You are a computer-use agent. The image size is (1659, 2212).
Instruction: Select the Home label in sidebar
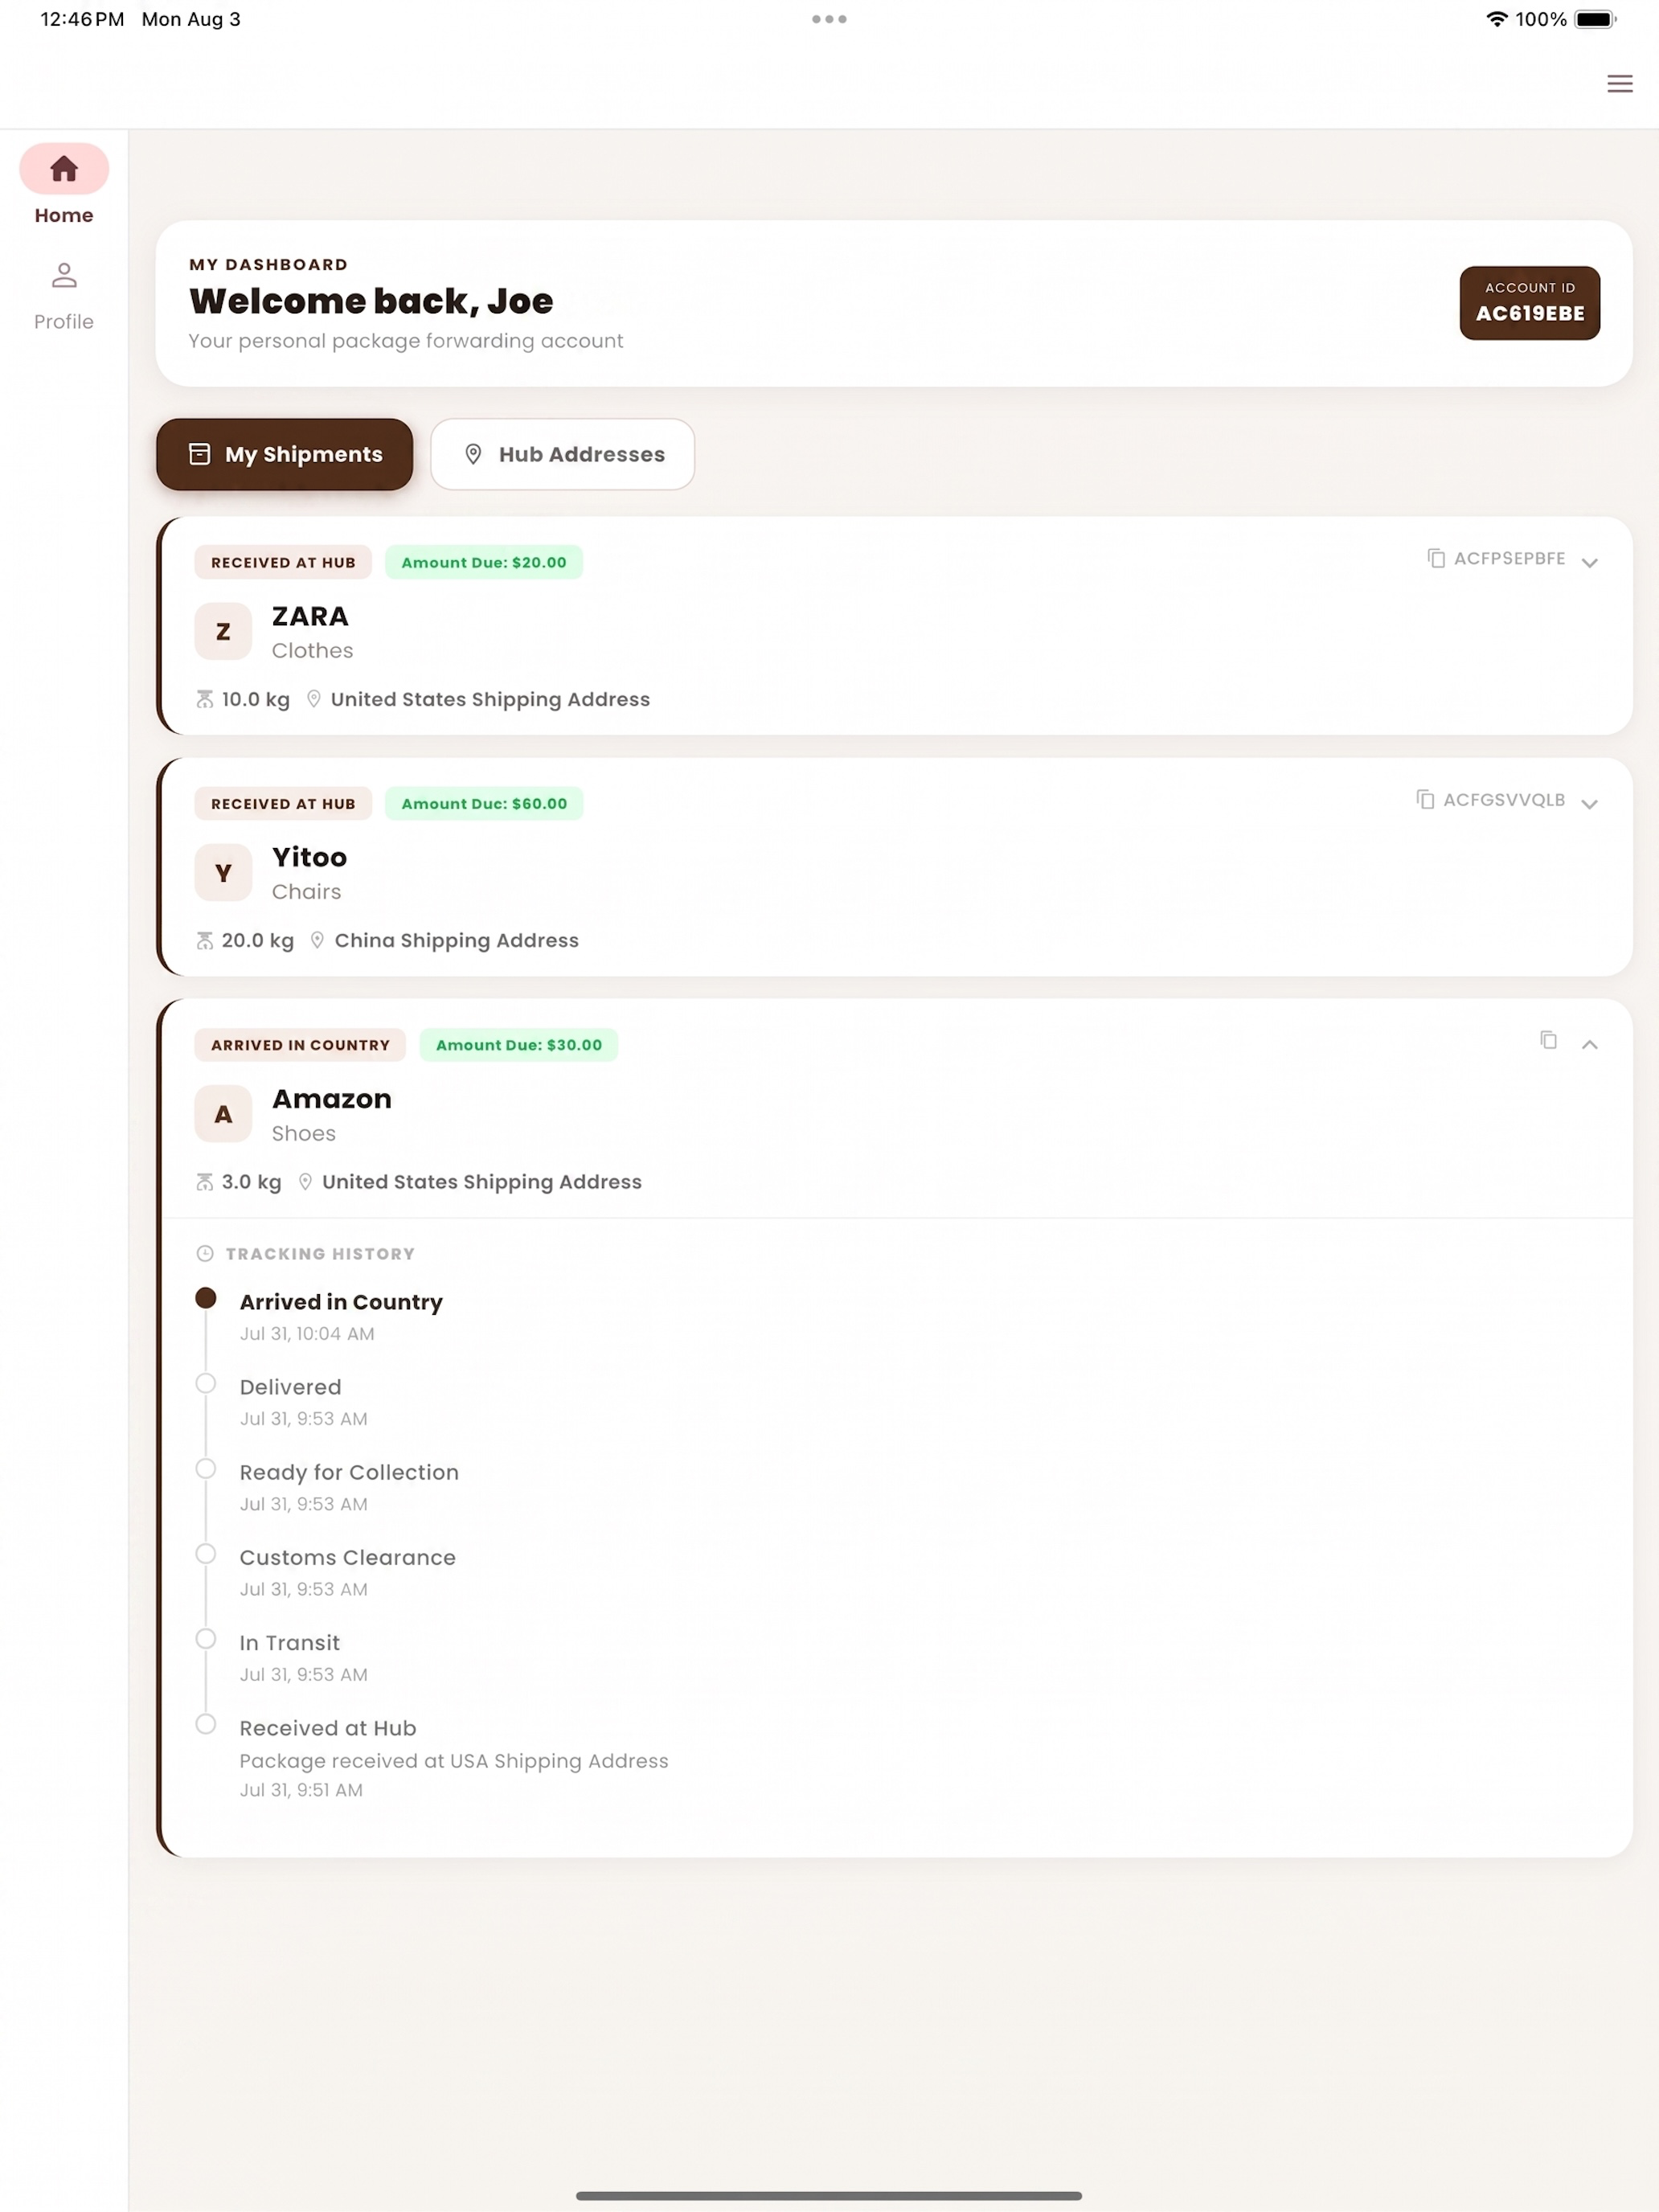coord(64,215)
